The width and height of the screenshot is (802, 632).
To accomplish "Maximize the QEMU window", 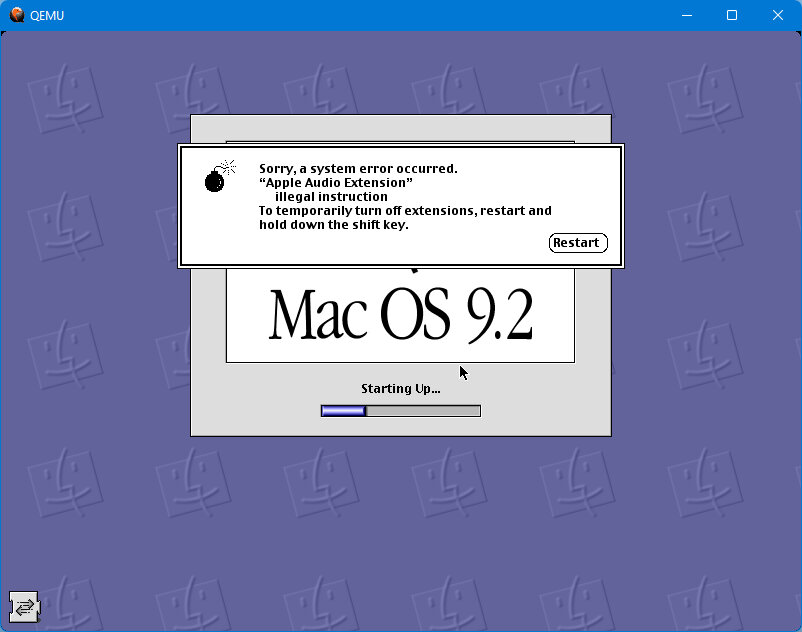I will tap(732, 15).
